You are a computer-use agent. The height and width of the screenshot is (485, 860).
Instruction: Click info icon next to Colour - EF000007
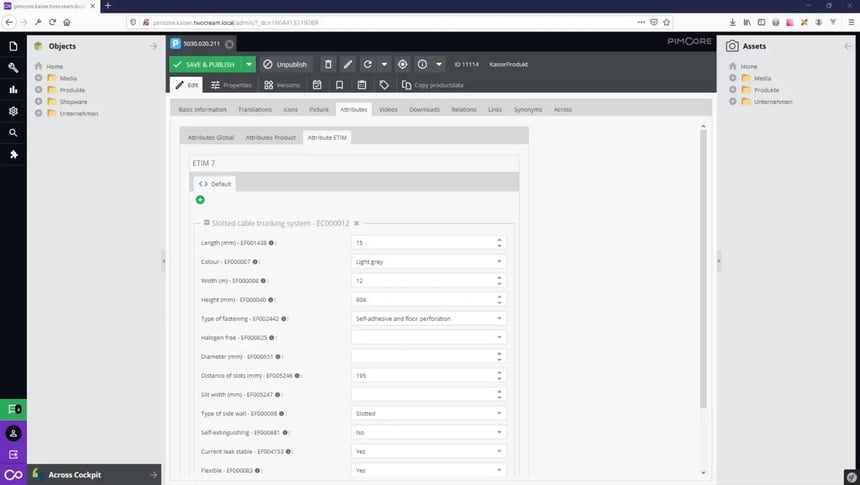(255, 262)
